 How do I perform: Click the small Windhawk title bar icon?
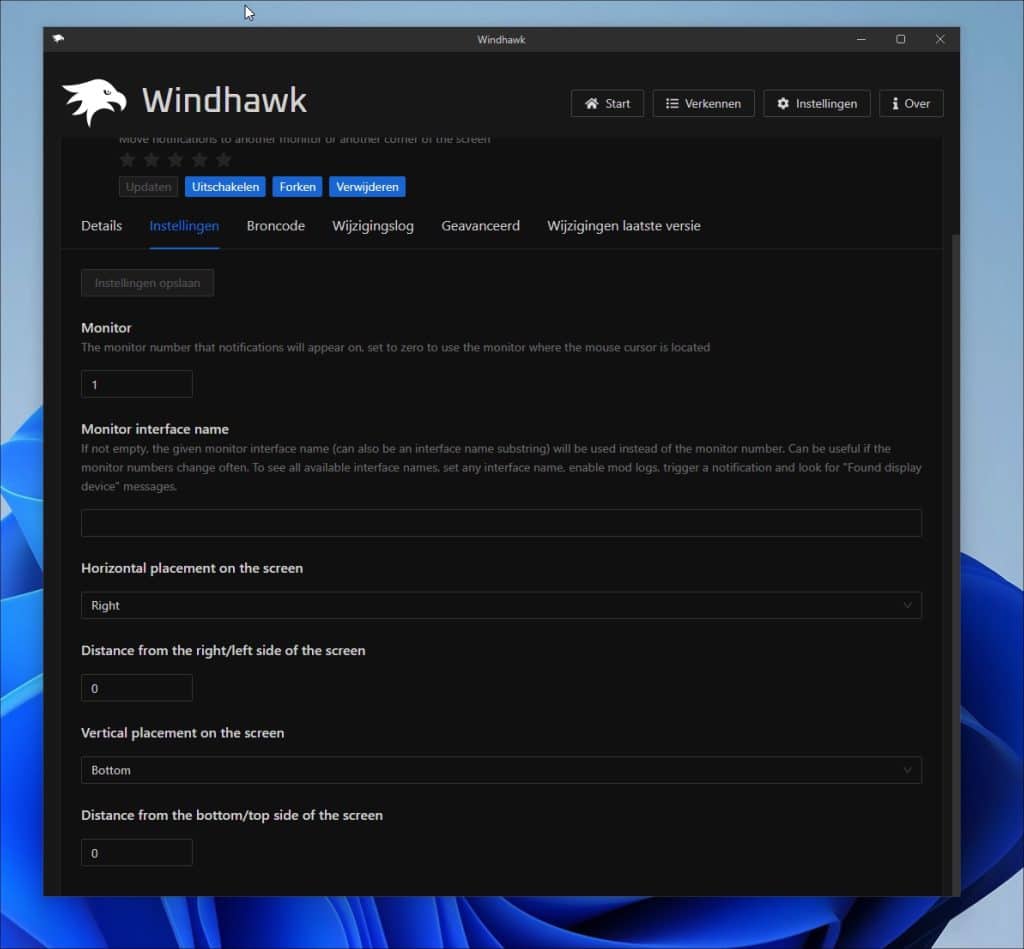[58, 39]
